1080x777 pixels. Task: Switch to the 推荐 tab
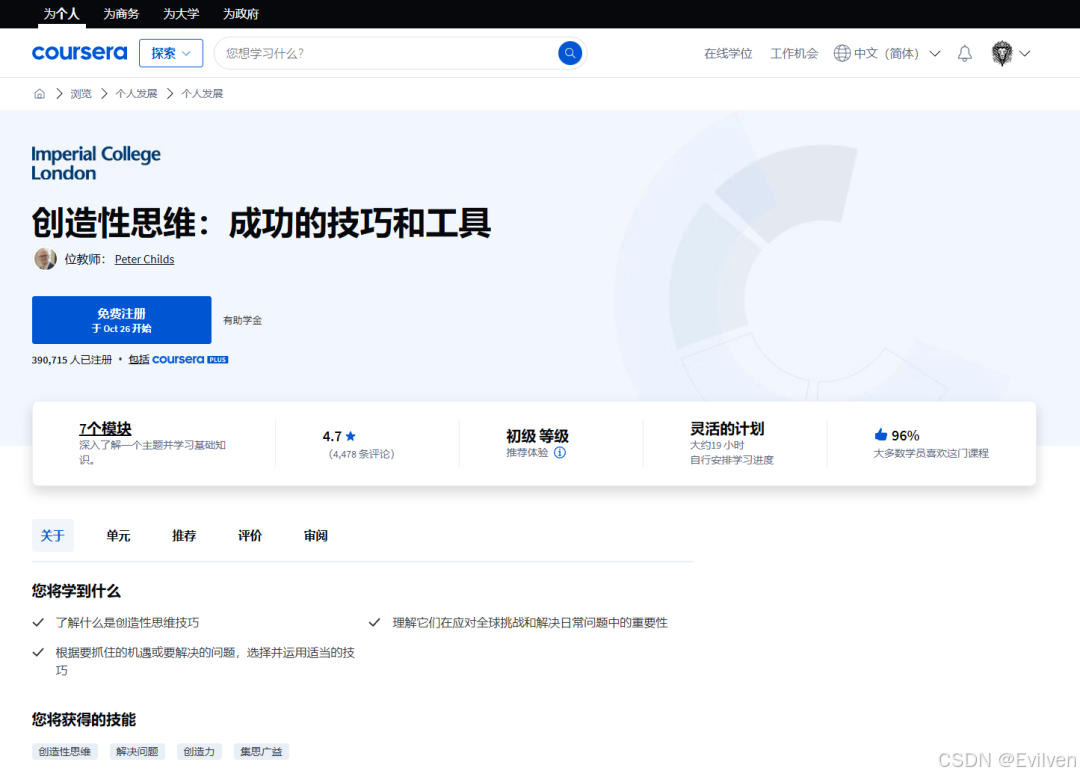(184, 536)
